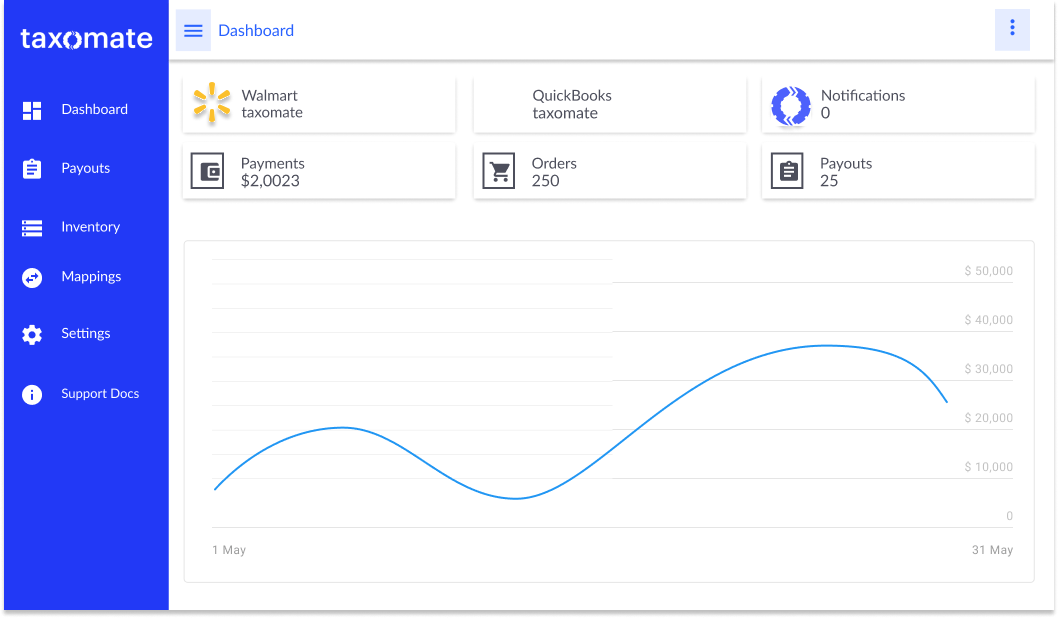Open the Payouts 25 summary card
Image resolution: width=1058 pixels, height=618 pixels.
pyautogui.click(x=897, y=172)
